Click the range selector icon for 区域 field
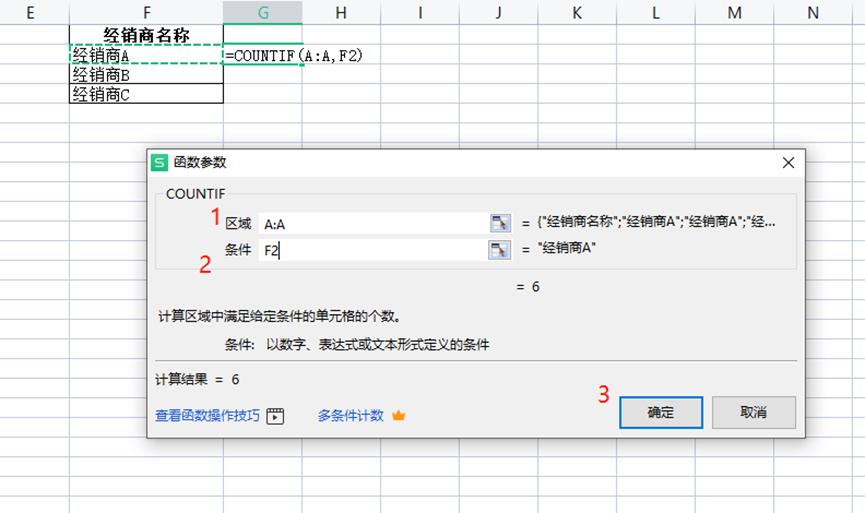865x513 pixels. 500,223
